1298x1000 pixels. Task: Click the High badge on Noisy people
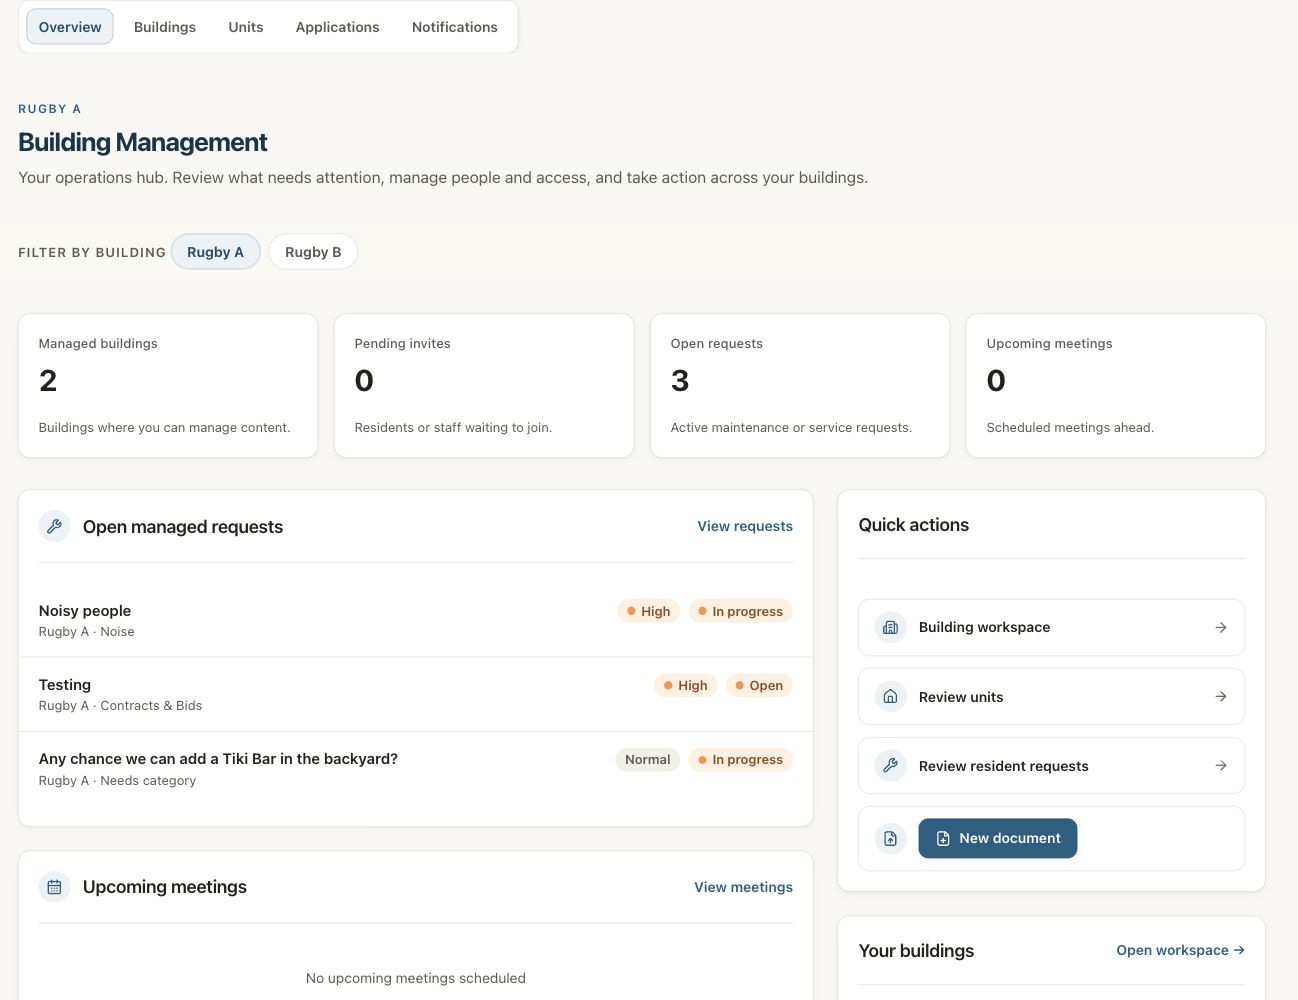649,611
